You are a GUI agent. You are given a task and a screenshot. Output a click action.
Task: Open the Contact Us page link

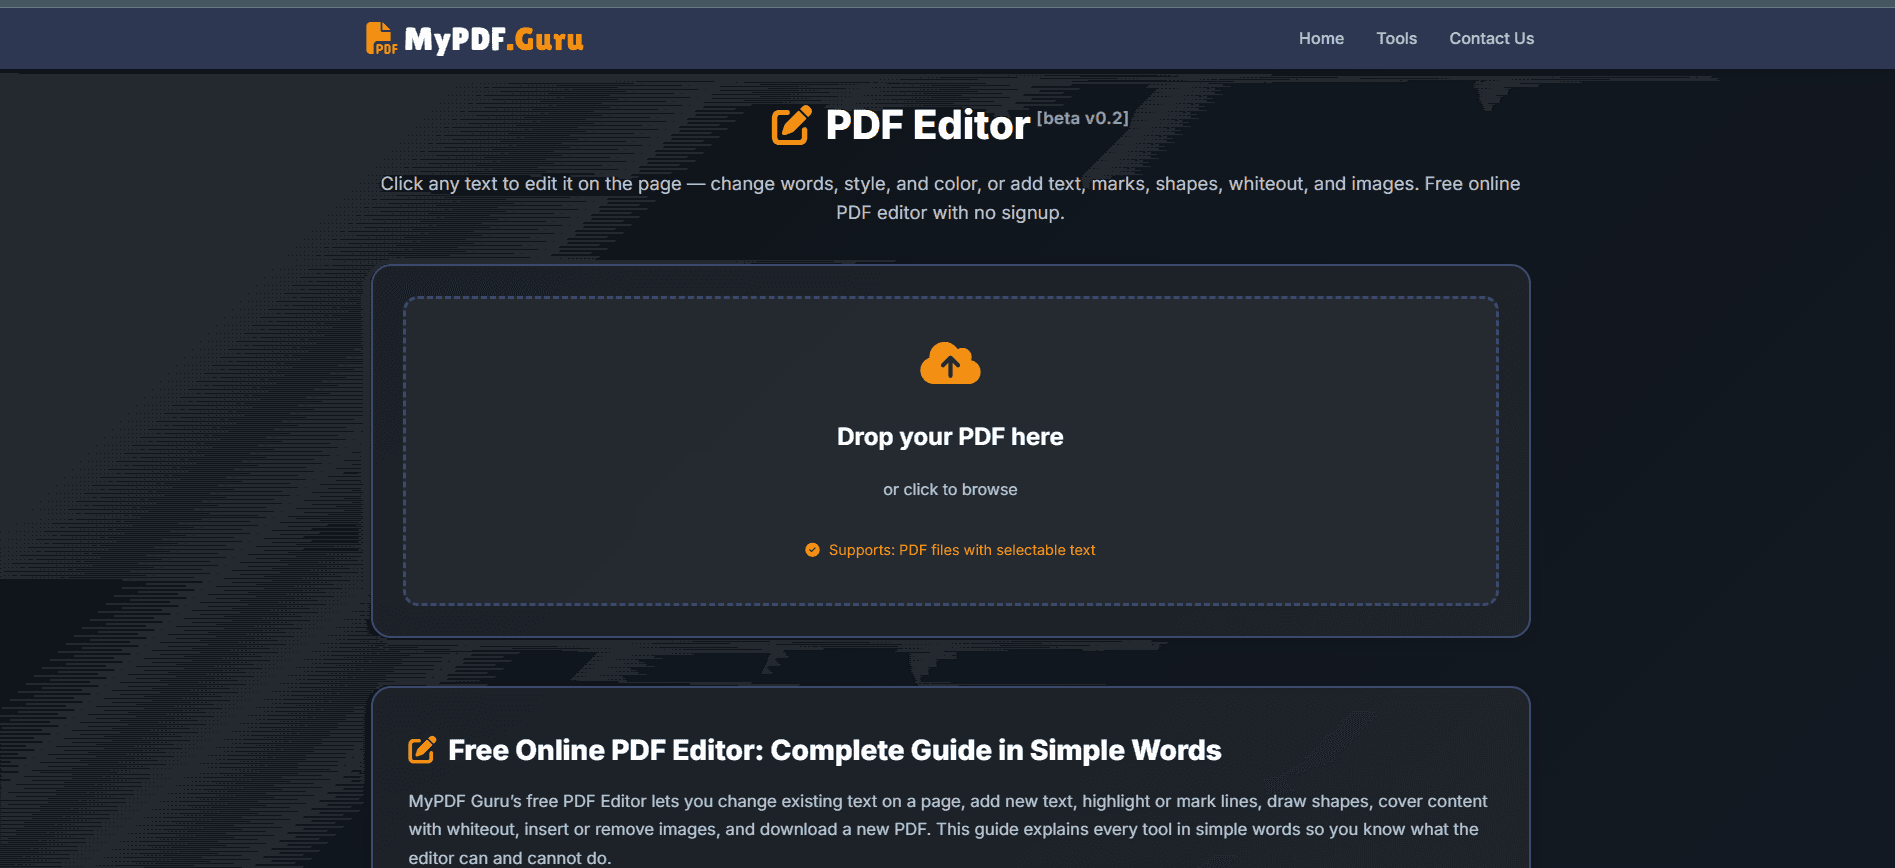(x=1491, y=38)
